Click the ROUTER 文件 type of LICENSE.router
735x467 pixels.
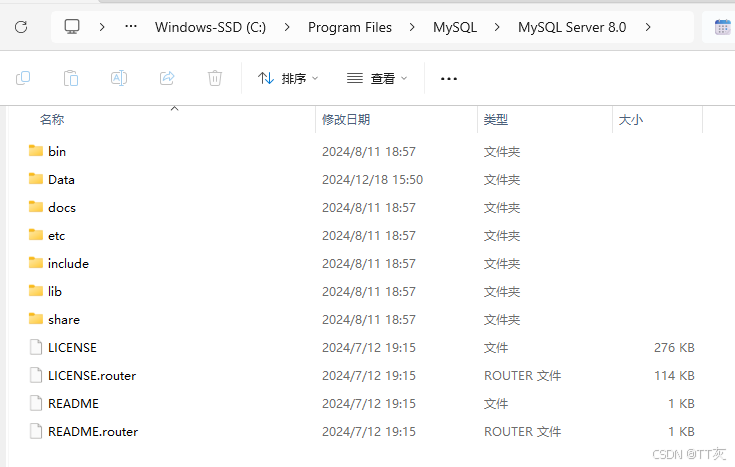point(522,376)
